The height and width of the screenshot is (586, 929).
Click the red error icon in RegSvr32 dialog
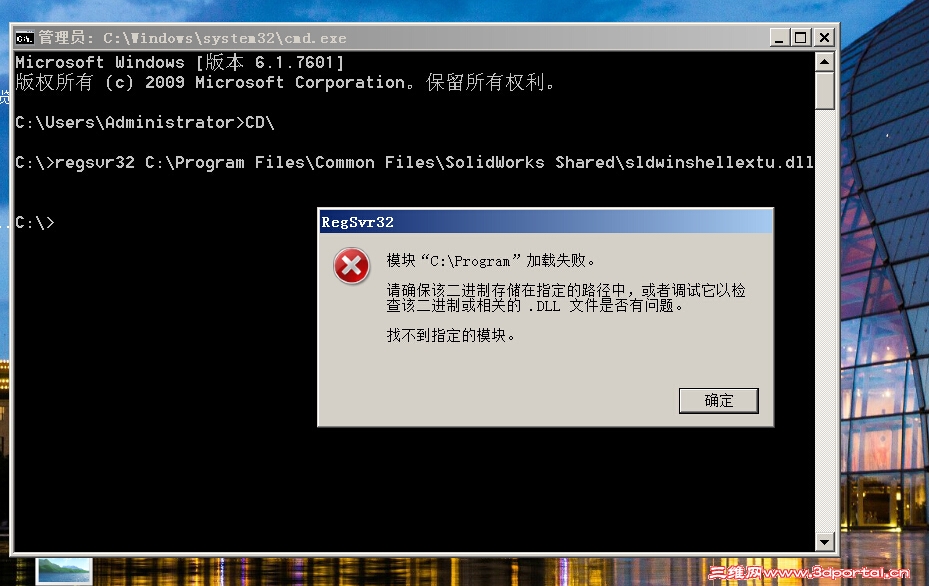pyautogui.click(x=351, y=266)
